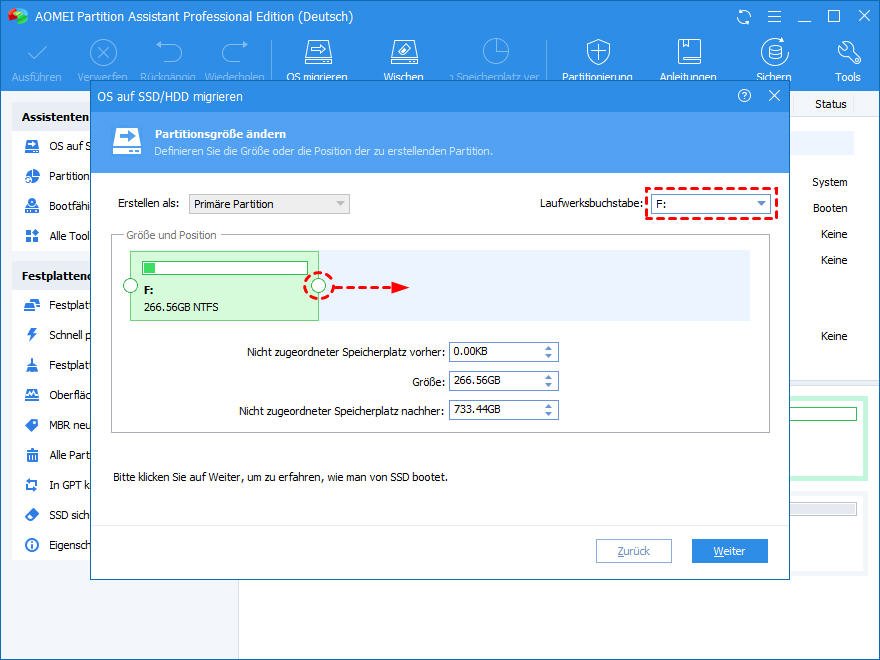Close the OS migrieren dialog

coord(774,96)
